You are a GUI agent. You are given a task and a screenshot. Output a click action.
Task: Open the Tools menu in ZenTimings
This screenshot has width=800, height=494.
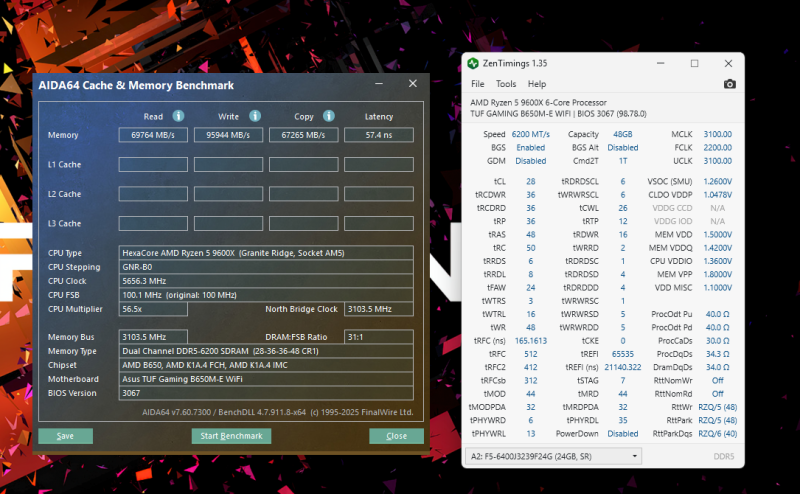pos(506,84)
